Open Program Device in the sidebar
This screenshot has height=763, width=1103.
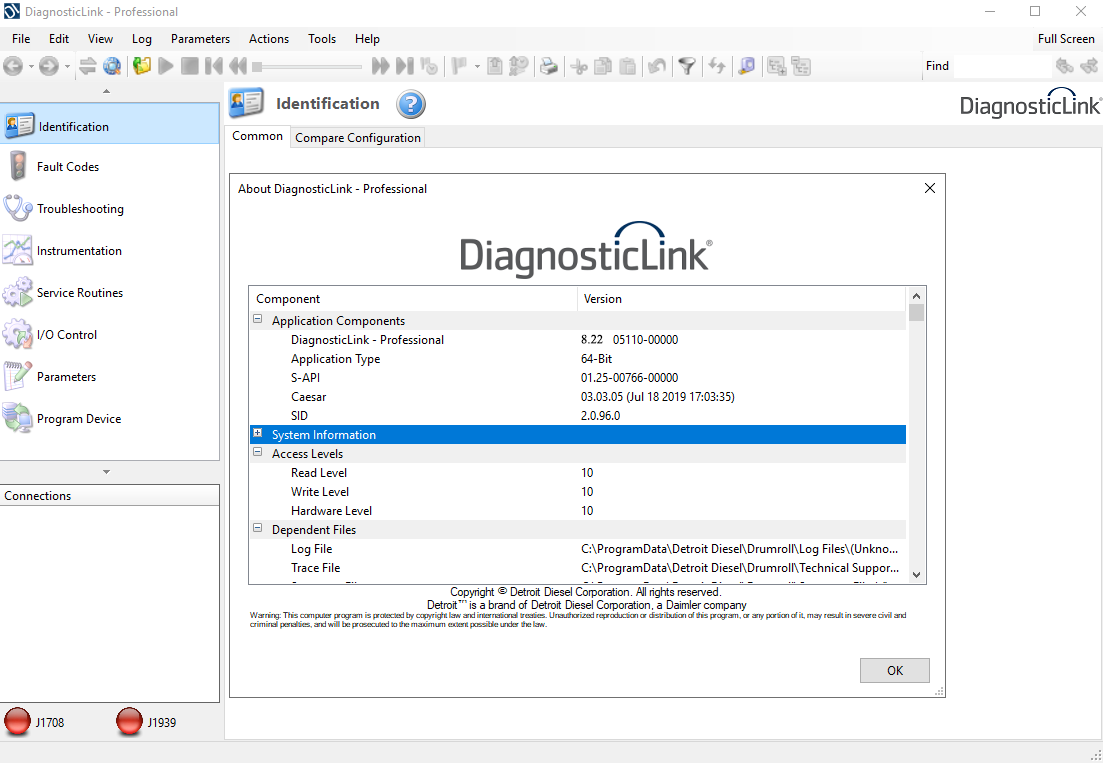tap(79, 419)
